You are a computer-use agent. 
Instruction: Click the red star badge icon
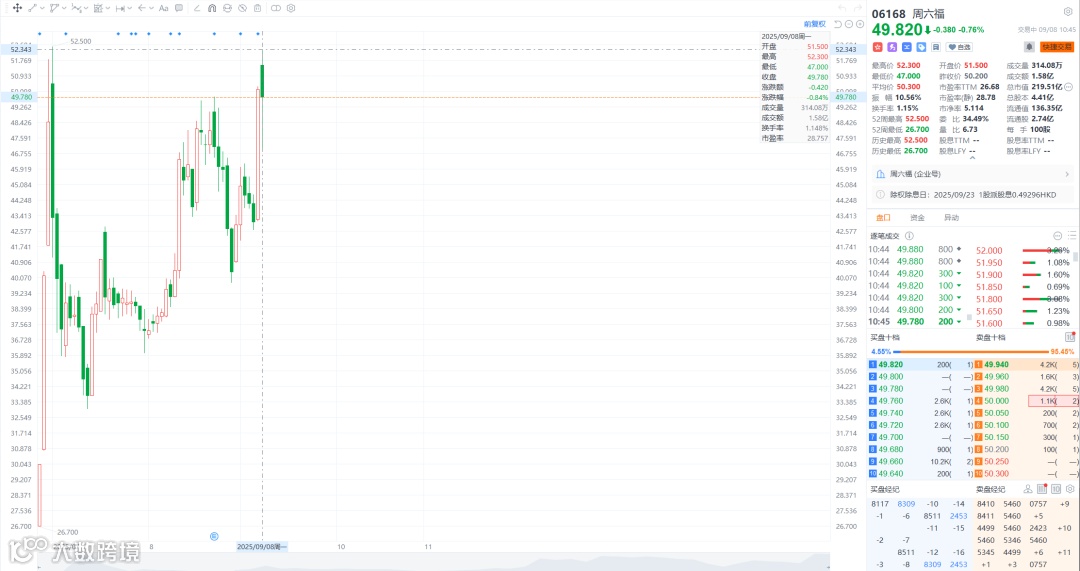click(878, 47)
